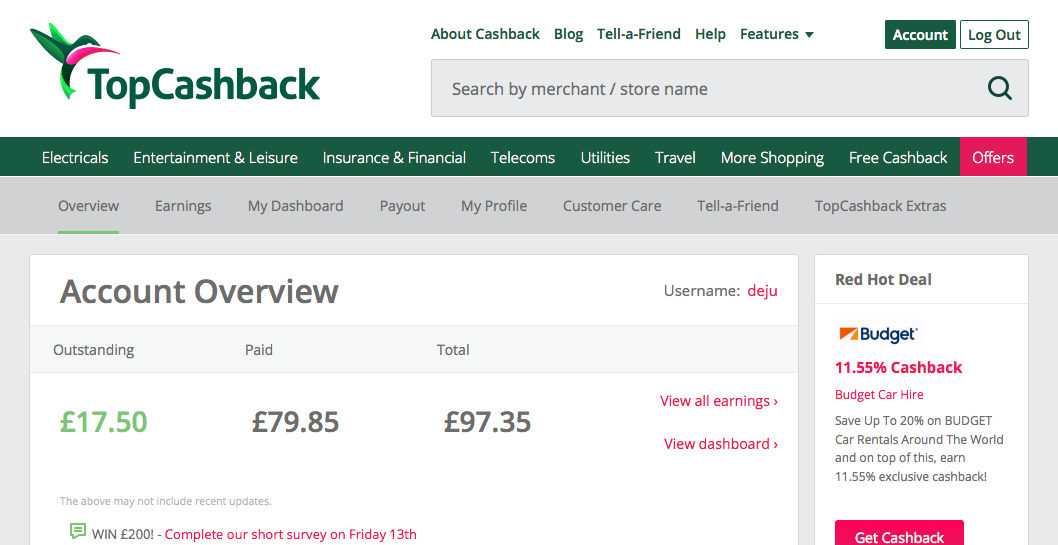
Task: Open the More Shopping category
Action: point(772,157)
